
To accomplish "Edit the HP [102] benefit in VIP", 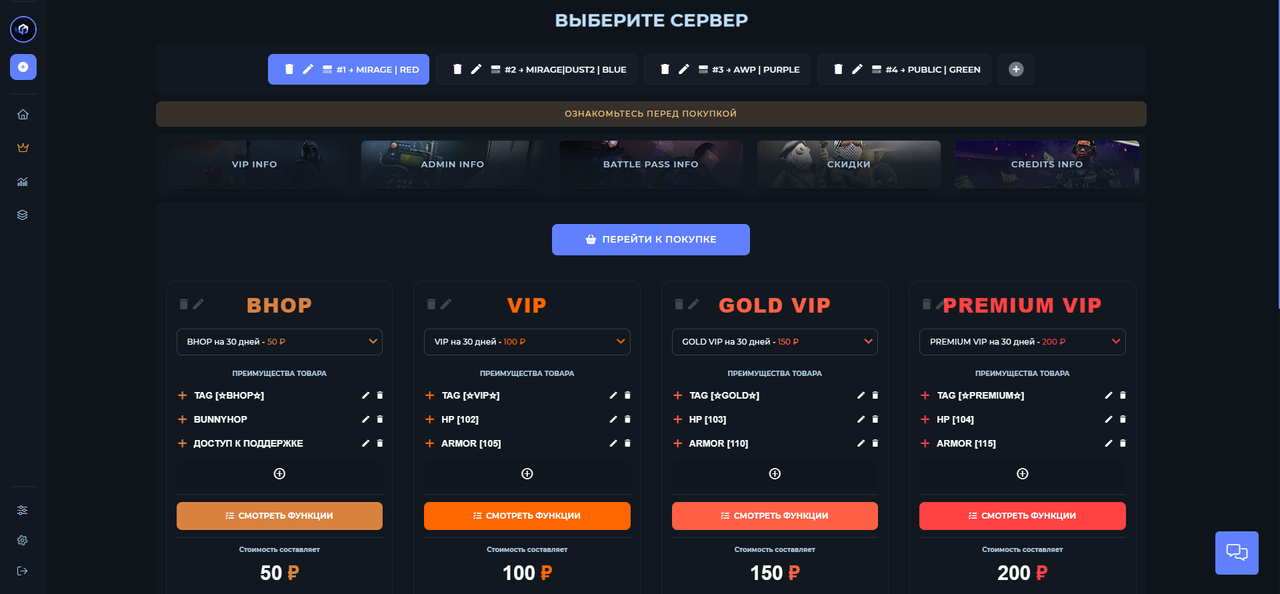I will pos(613,419).
